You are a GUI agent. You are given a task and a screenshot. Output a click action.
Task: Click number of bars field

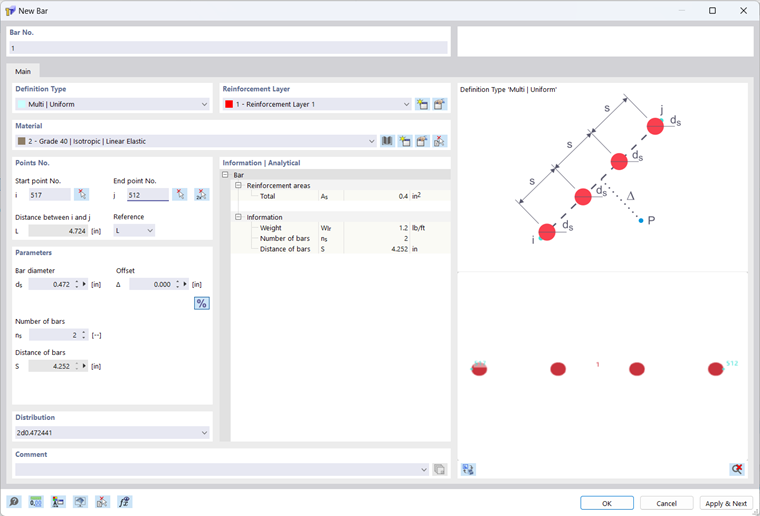(x=55, y=335)
